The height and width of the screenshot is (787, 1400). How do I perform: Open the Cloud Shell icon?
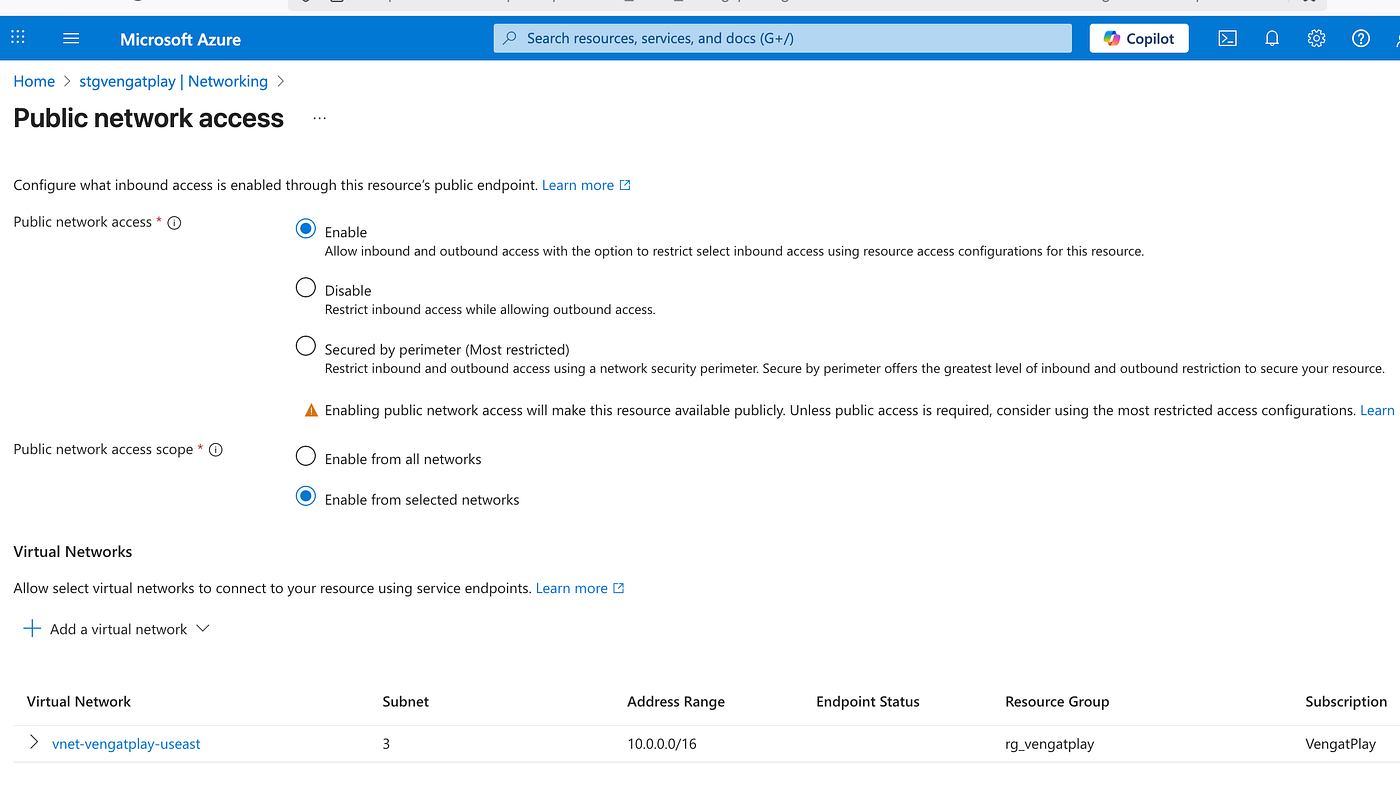pyautogui.click(x=1227, y=38)
